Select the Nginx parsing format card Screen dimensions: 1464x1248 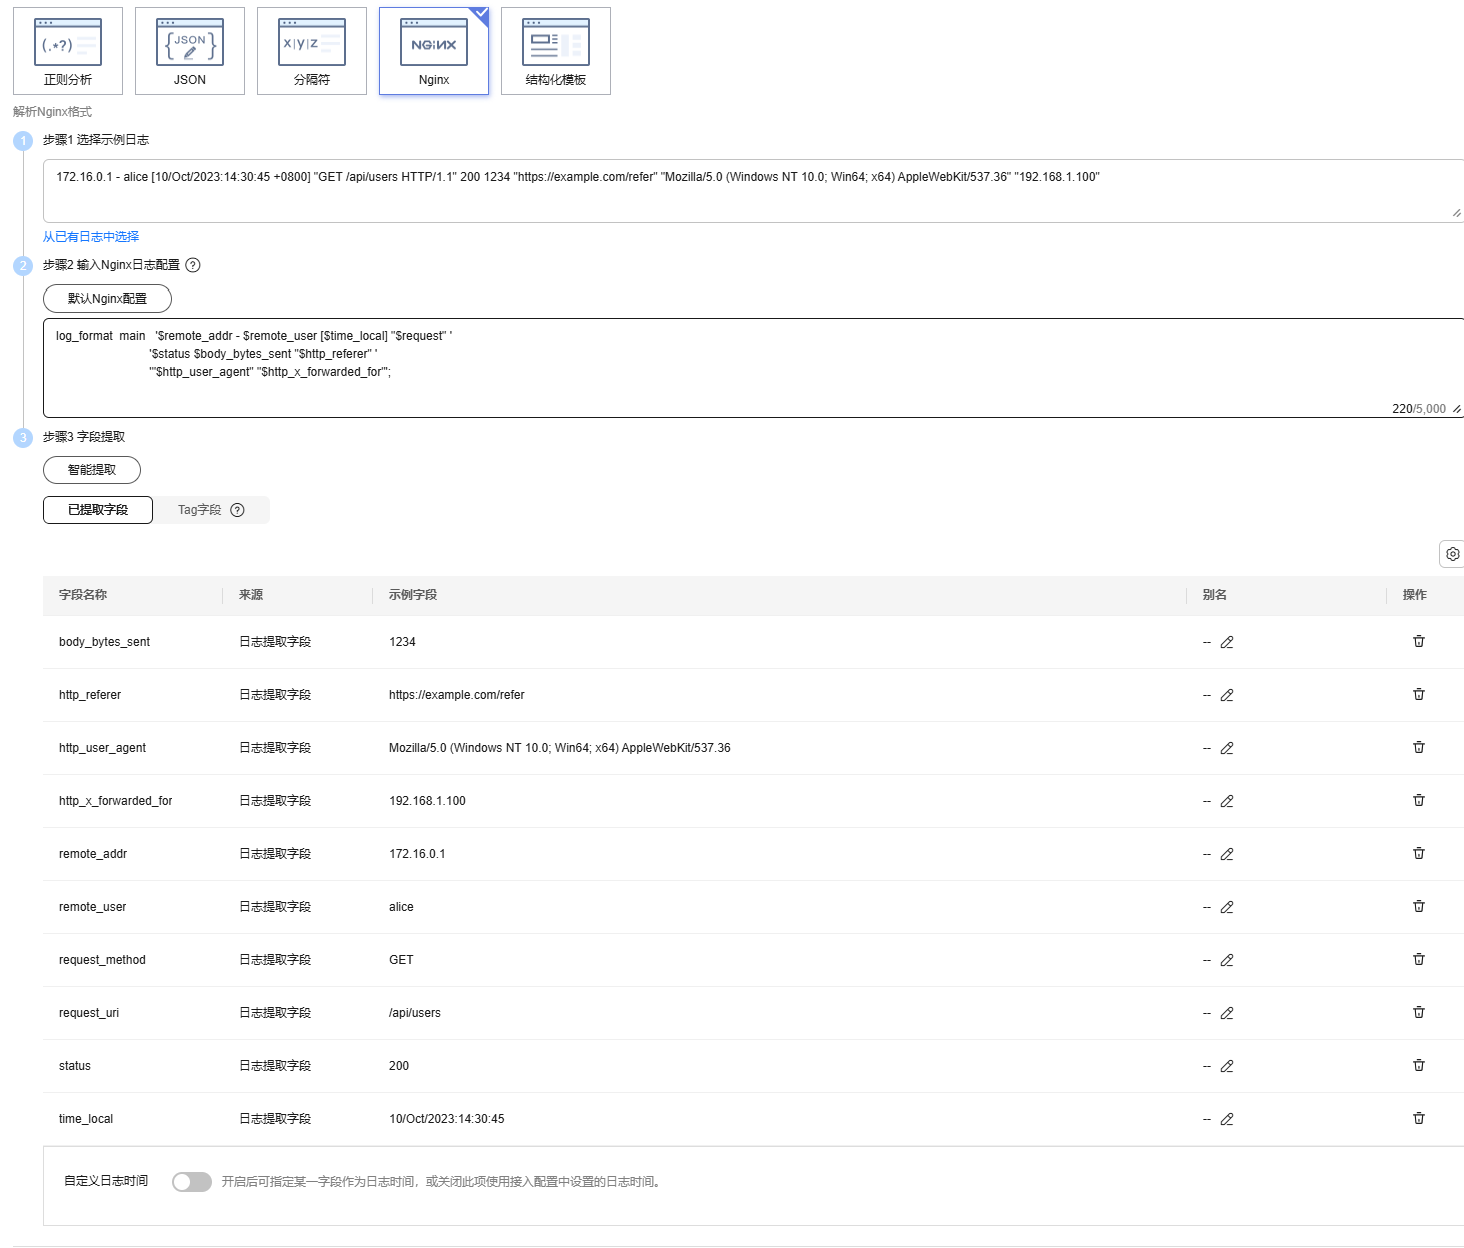tap(434, 51)
